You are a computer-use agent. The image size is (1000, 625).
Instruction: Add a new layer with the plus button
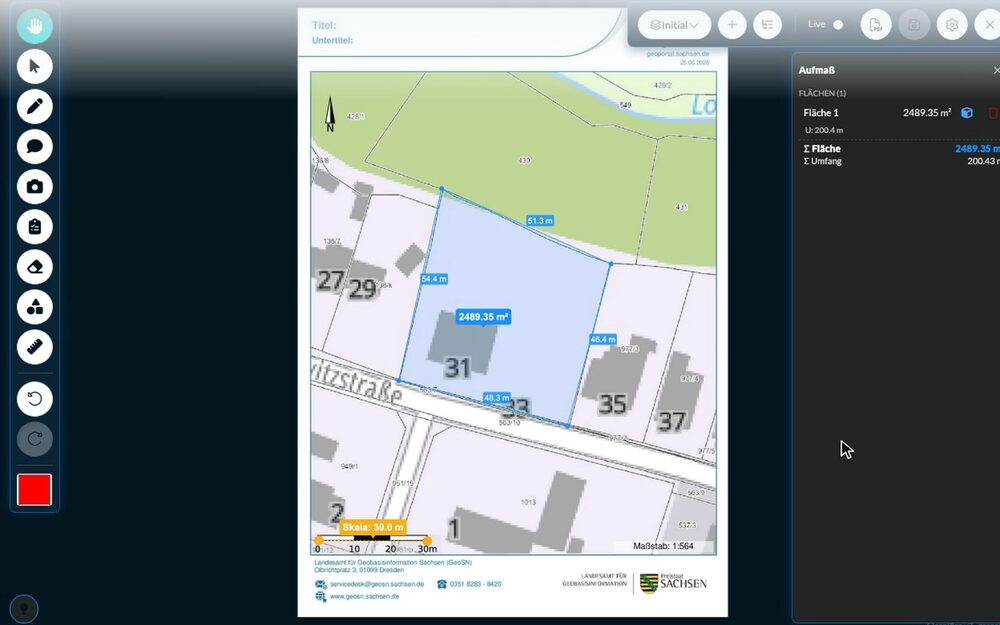pos(732,25)
